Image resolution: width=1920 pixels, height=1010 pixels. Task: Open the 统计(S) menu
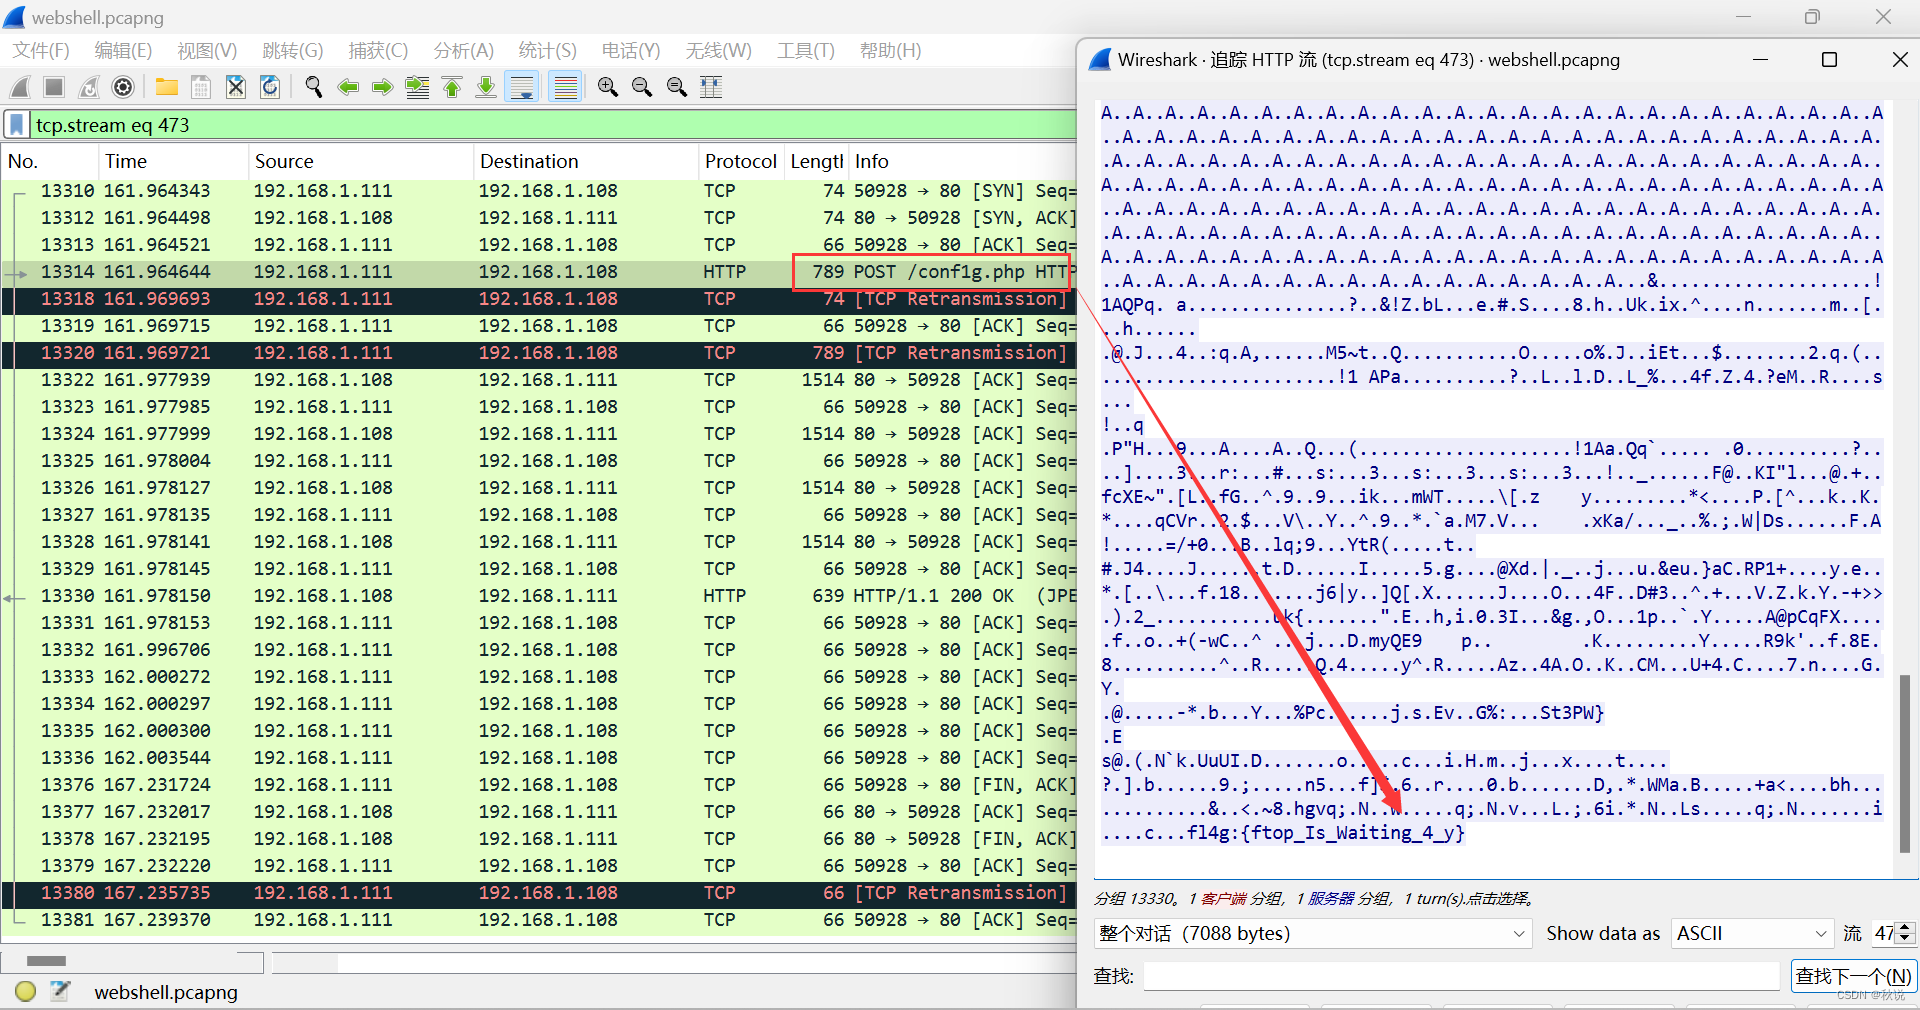[547, 50]
